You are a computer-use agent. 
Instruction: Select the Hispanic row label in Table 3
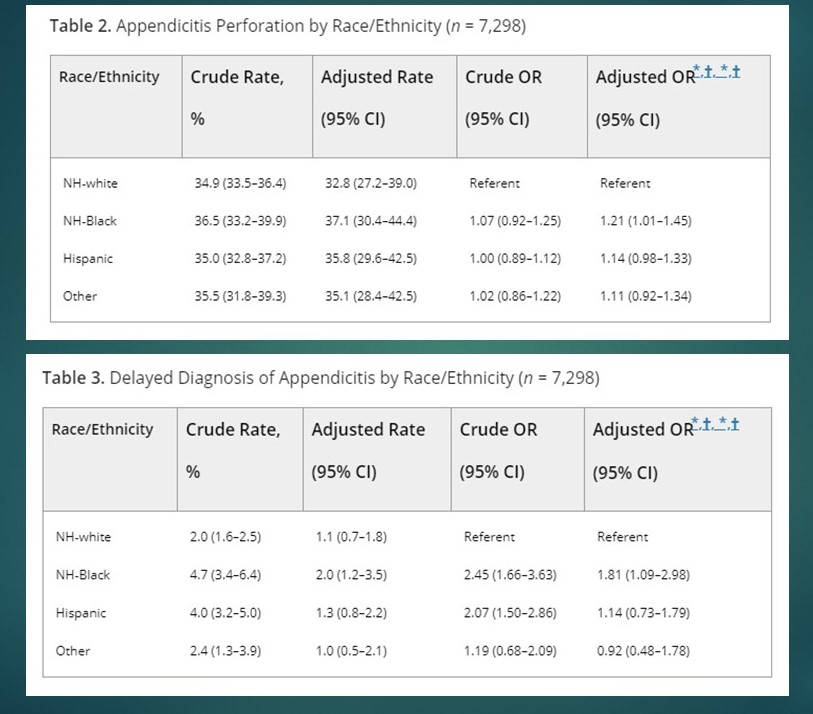pos(81,613)
